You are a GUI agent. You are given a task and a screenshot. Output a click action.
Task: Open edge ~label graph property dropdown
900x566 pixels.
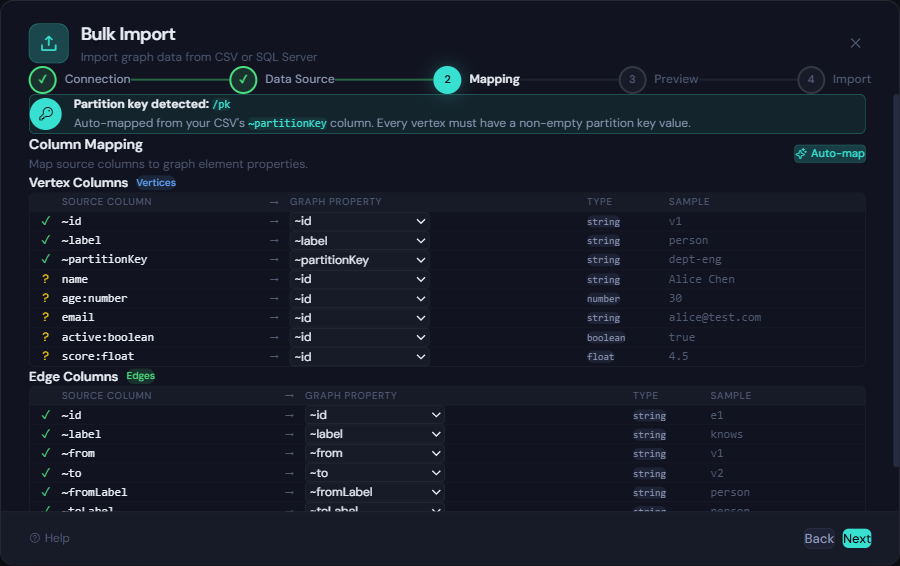(x=375, y=435)
